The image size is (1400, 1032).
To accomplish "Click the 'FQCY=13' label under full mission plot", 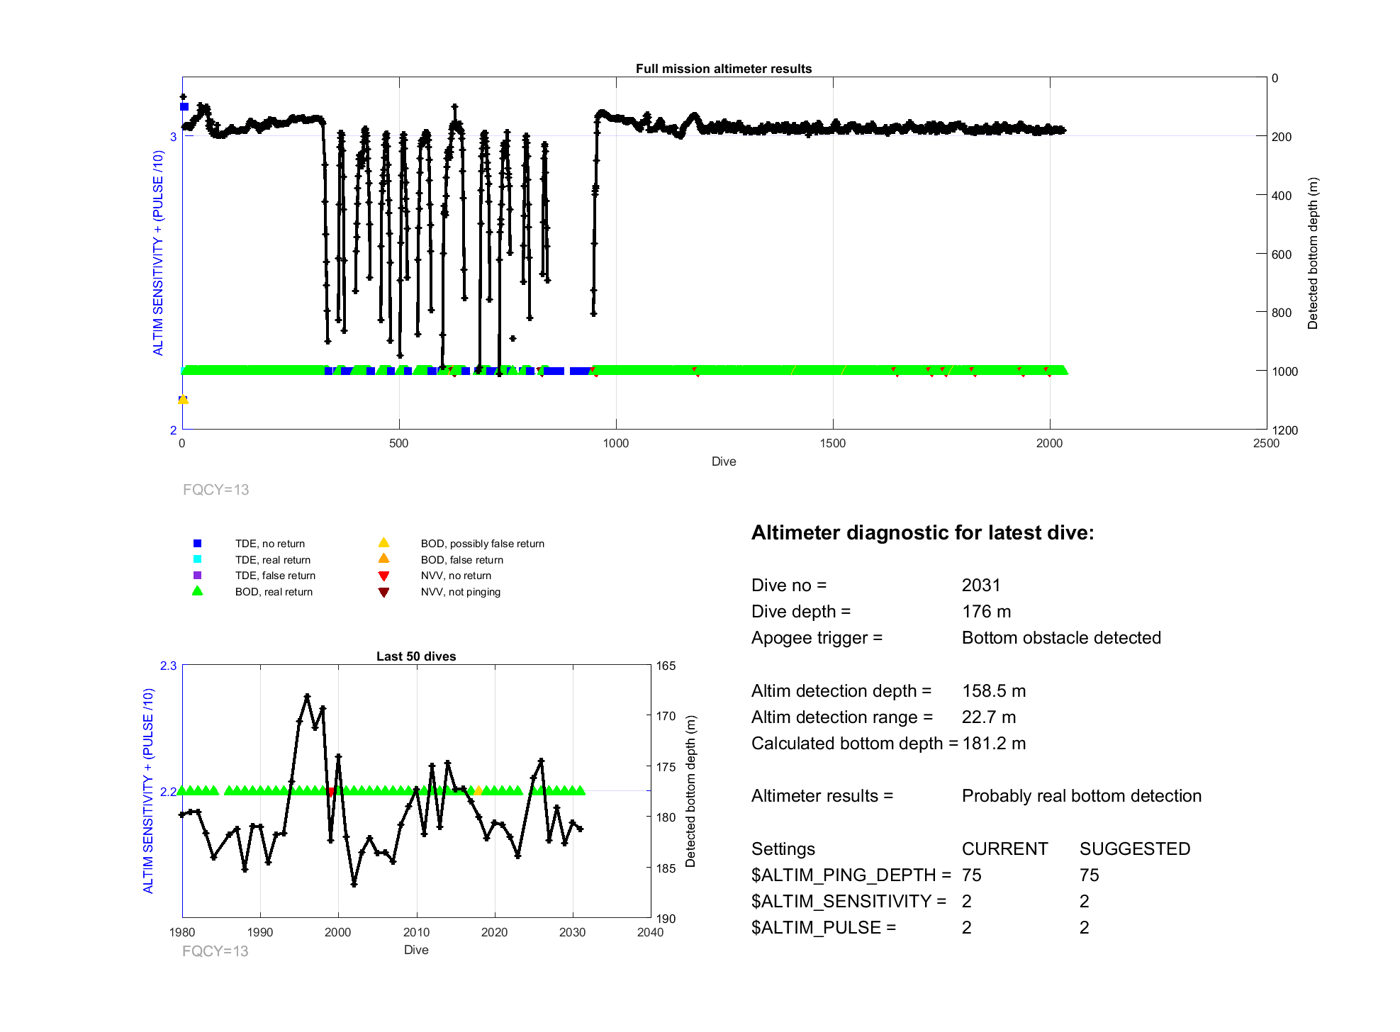I will pos(216,490).
